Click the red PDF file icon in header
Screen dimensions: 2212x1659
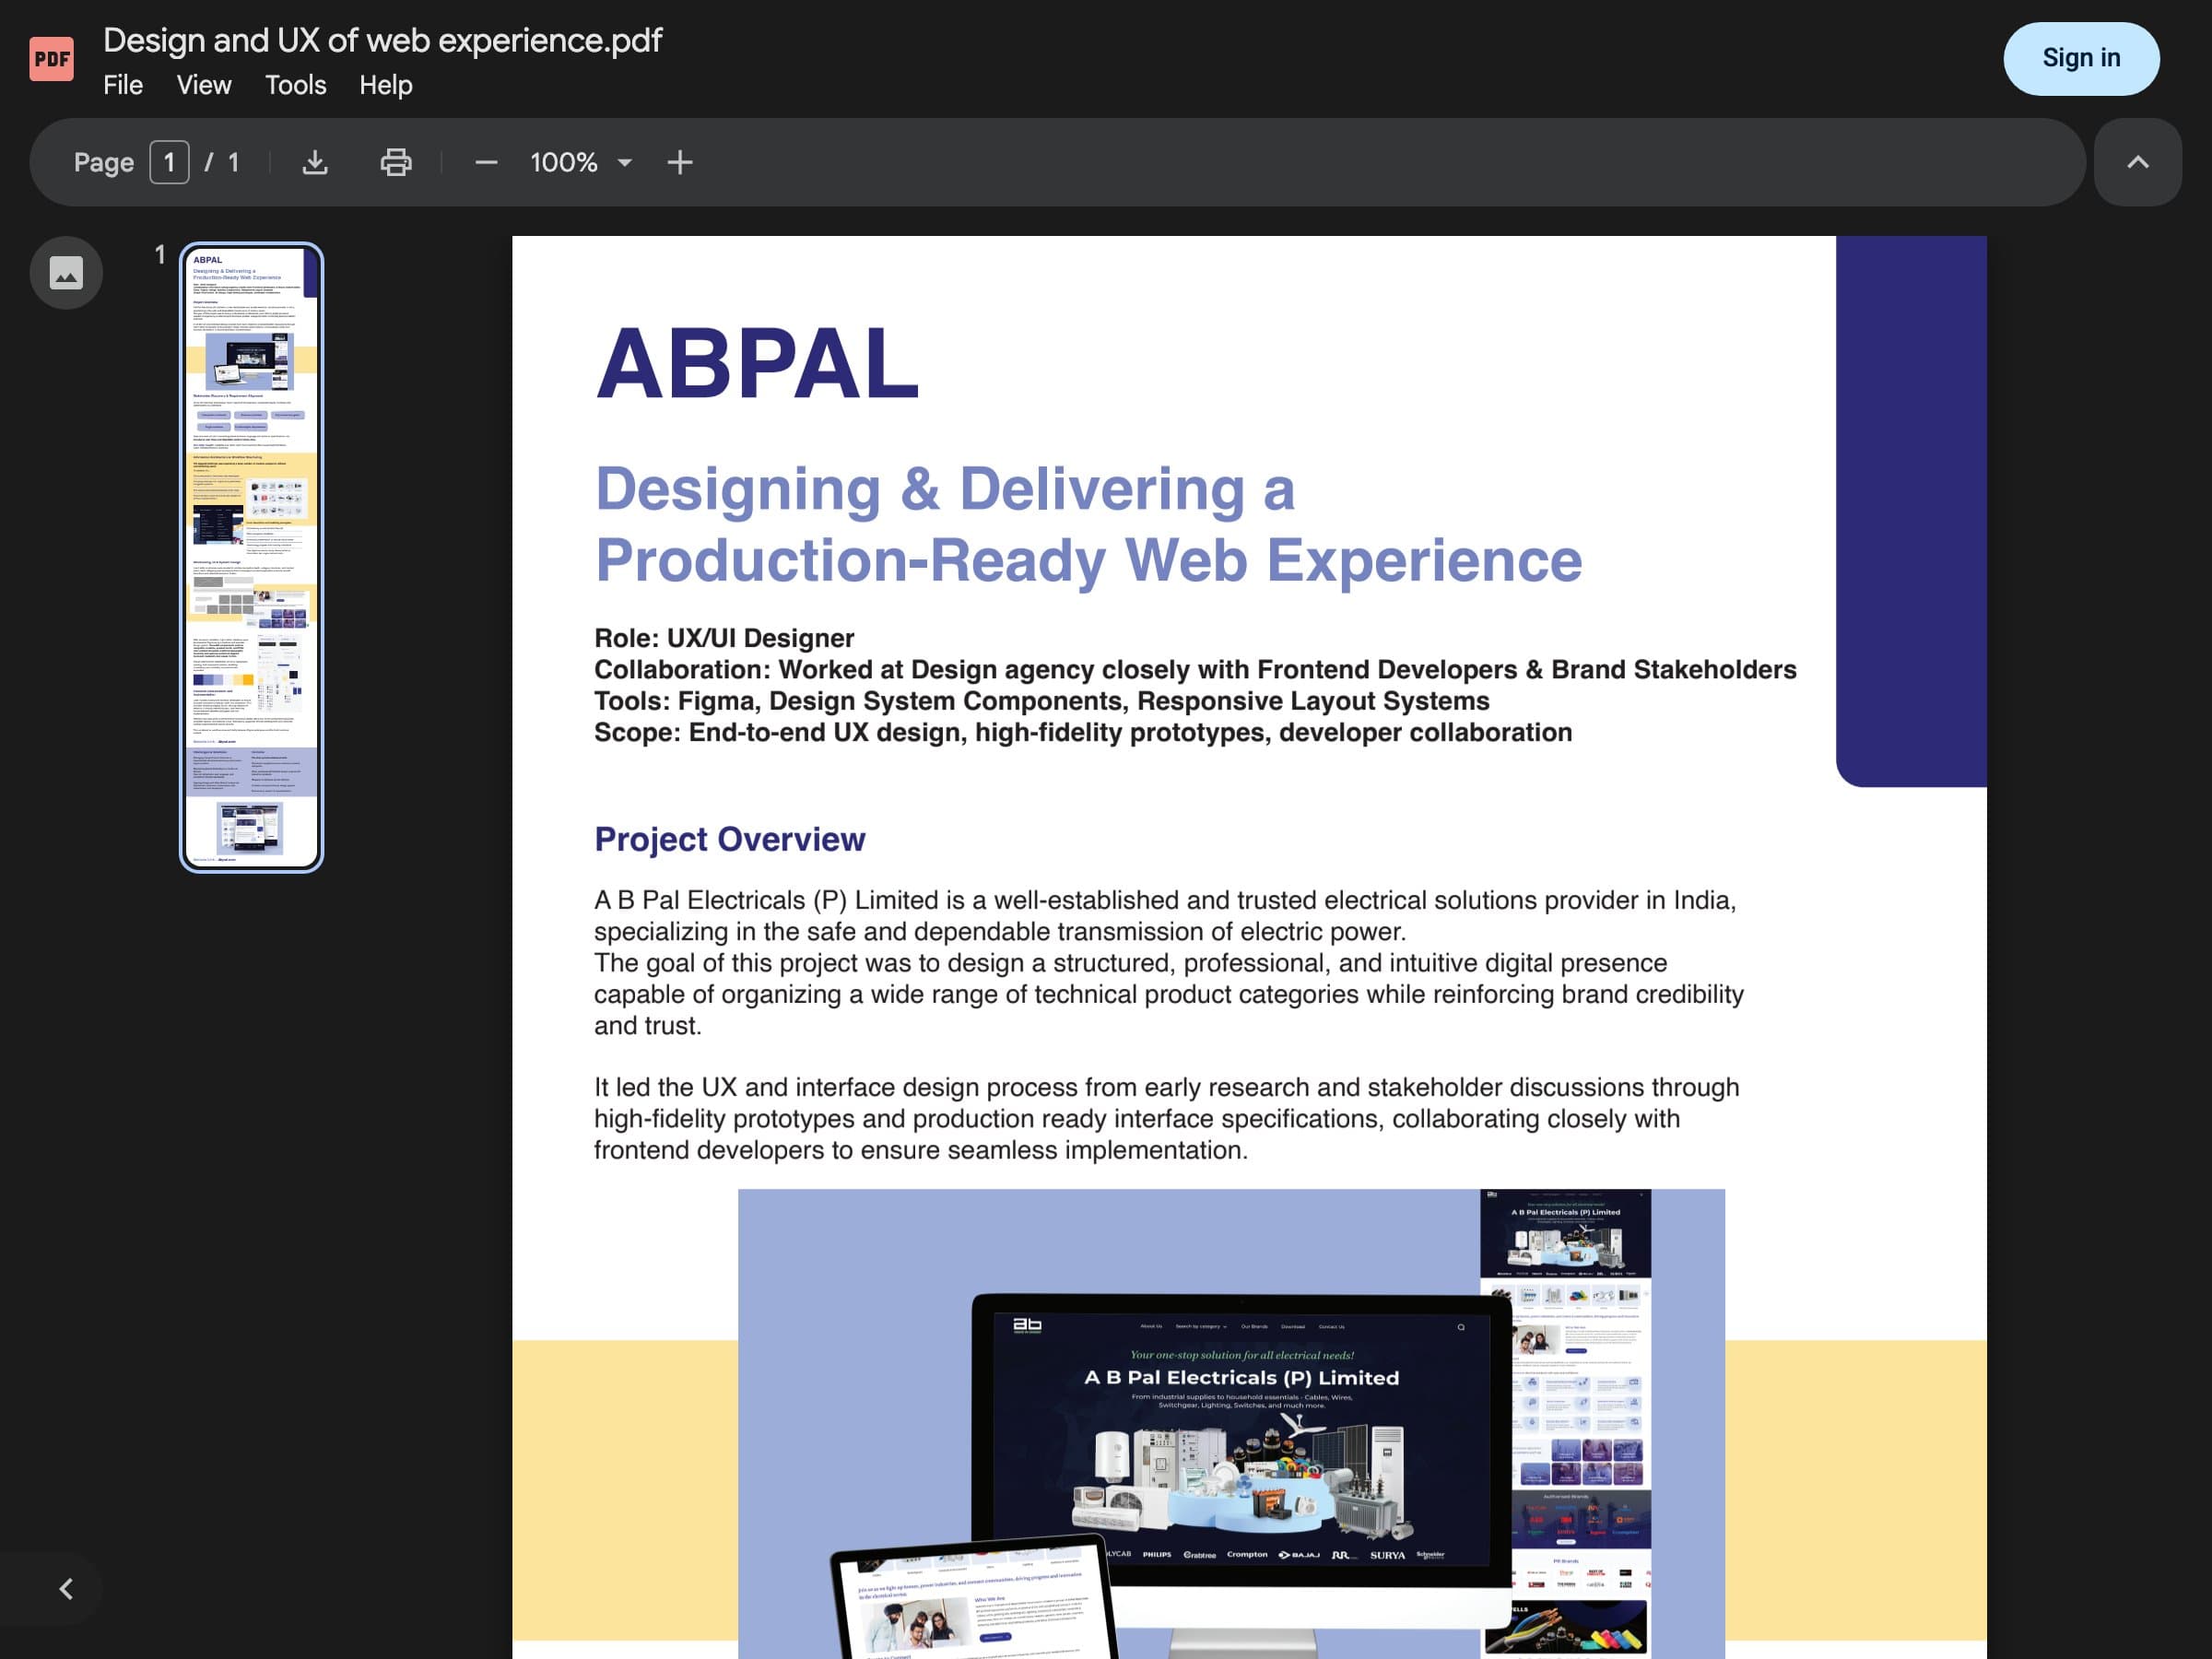(51, 57)
